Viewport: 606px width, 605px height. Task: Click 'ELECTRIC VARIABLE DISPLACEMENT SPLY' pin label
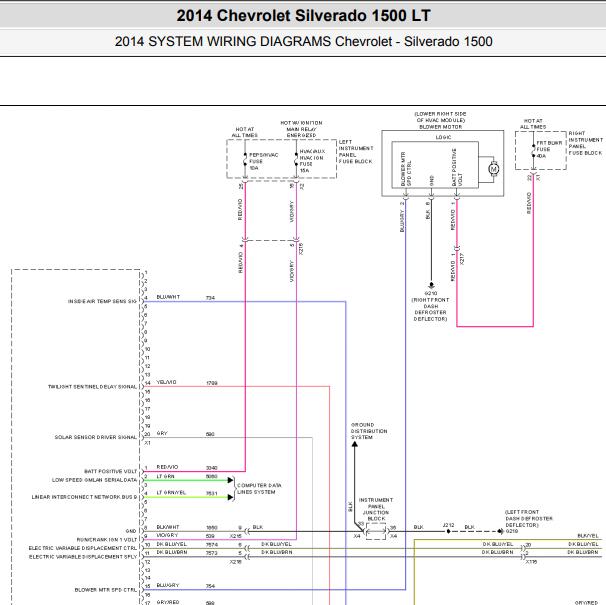83,557
